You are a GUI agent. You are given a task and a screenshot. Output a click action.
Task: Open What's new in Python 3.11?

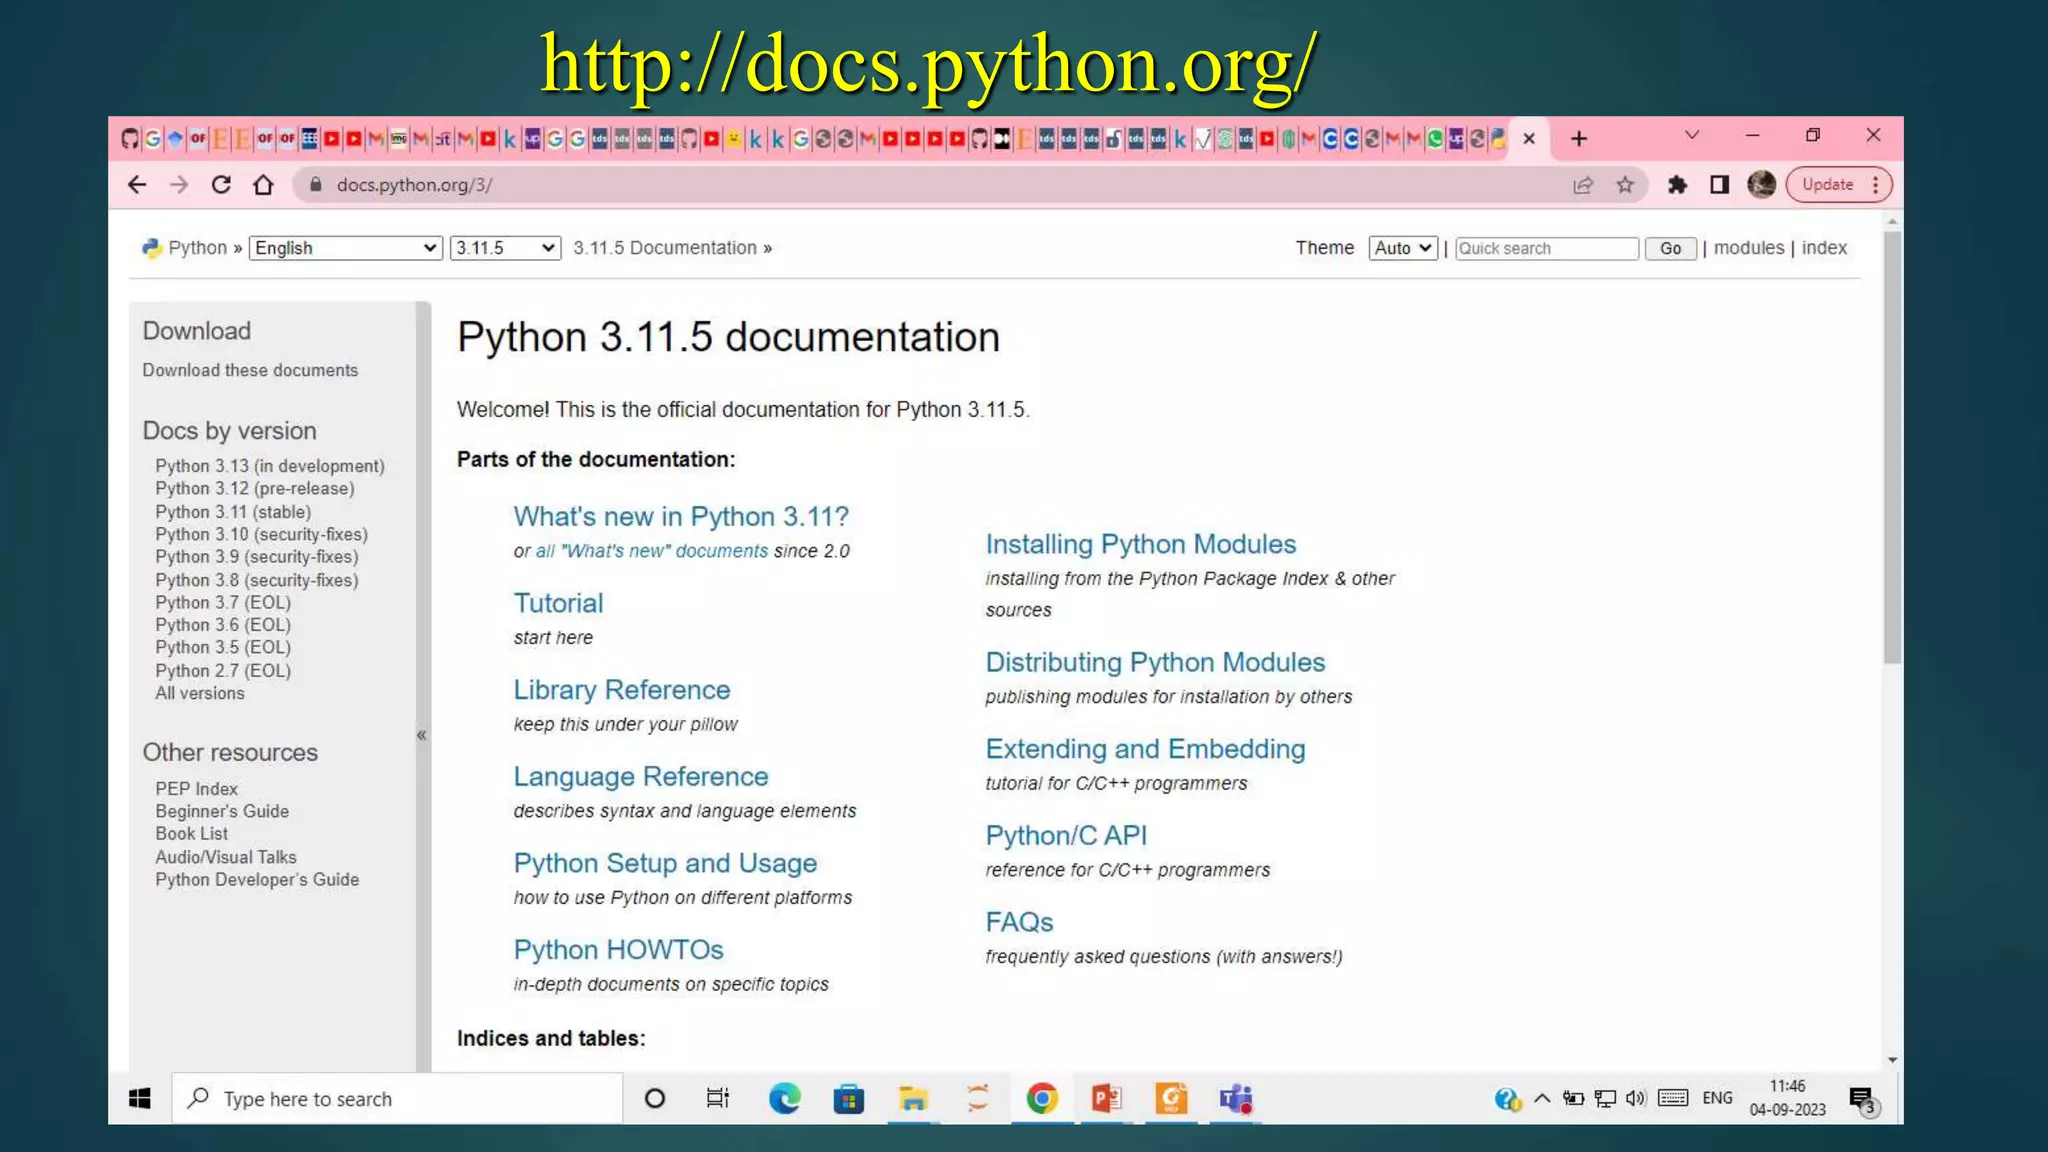tap(681, 517)
